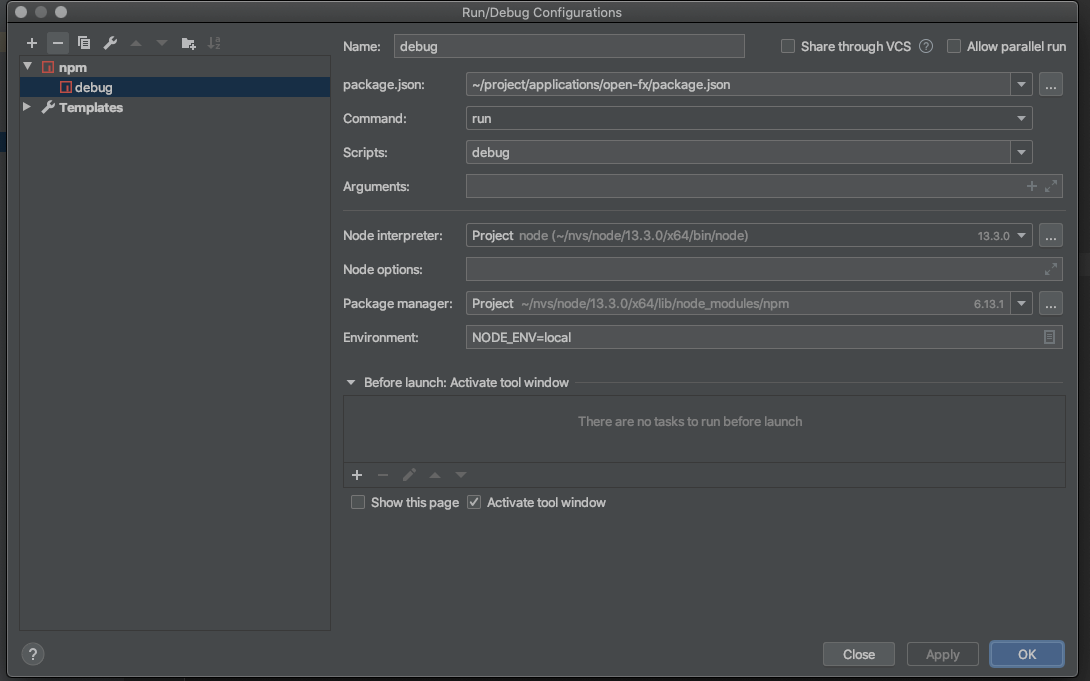1090x681 pixels.
Task: Open environment variables editor icon
Action: [x=1049, y=337]
